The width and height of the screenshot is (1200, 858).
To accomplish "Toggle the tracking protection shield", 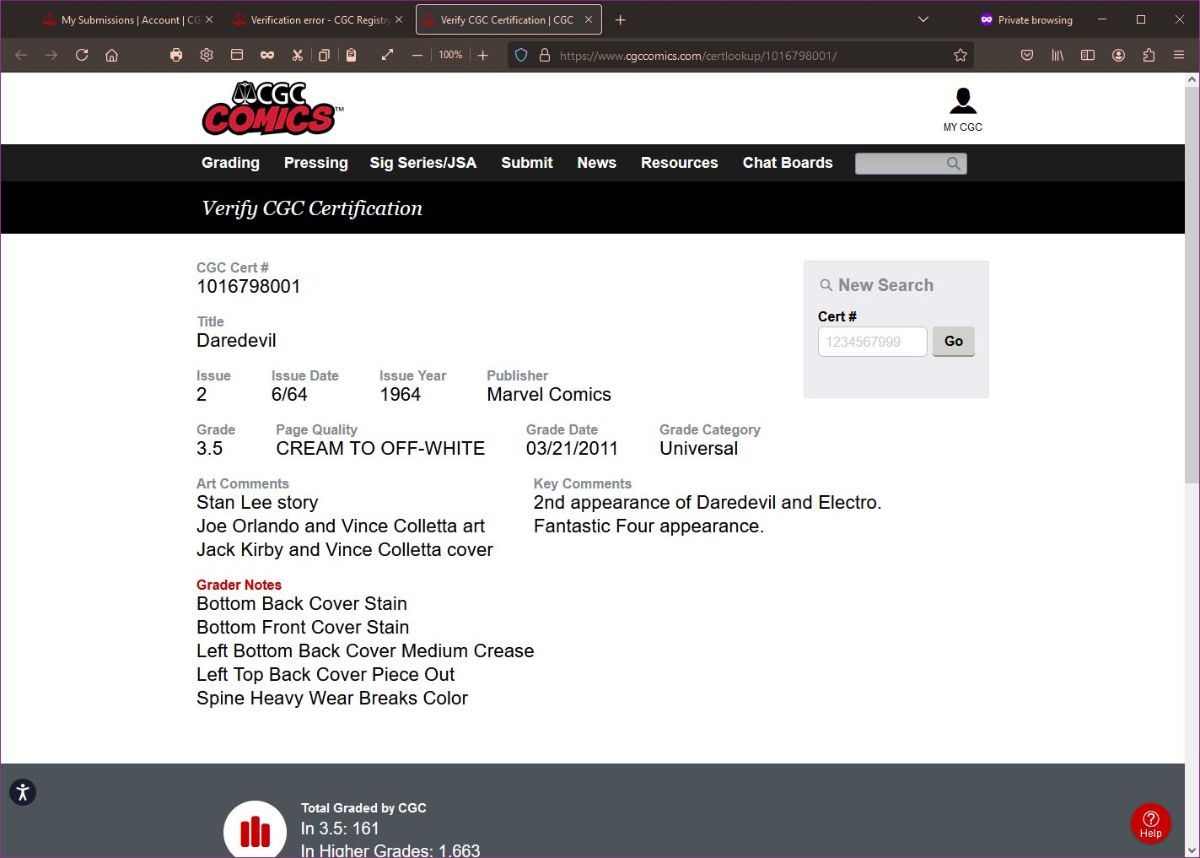I will [520, 55].
